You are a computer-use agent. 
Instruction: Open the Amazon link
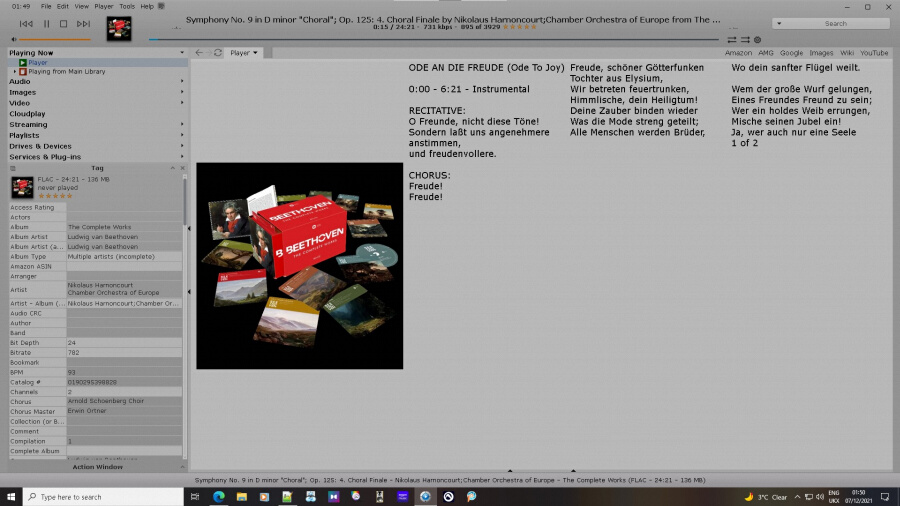coord(738,53)
